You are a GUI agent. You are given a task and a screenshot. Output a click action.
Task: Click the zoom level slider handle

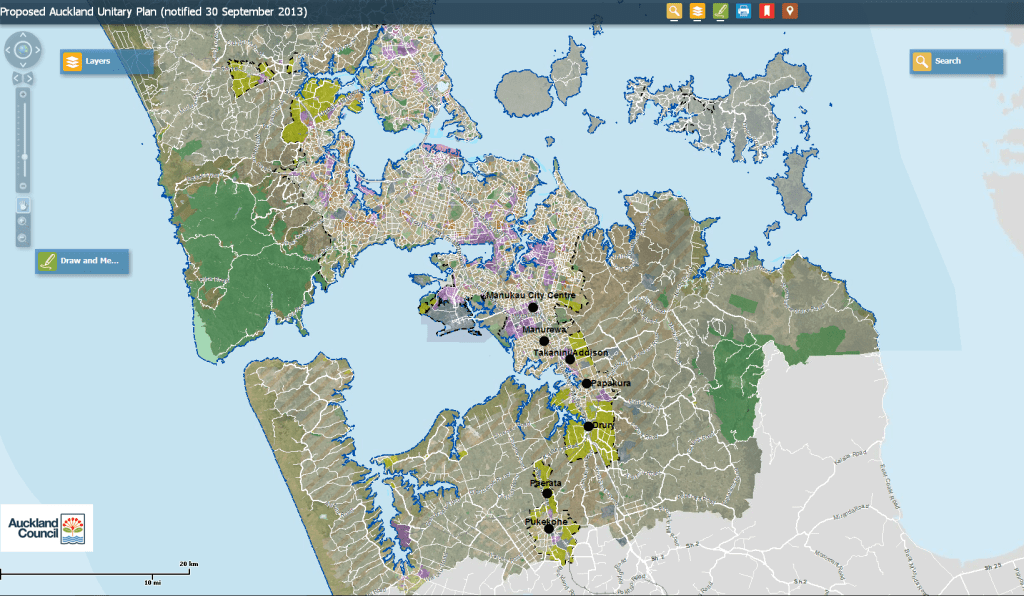click(25, 156)
